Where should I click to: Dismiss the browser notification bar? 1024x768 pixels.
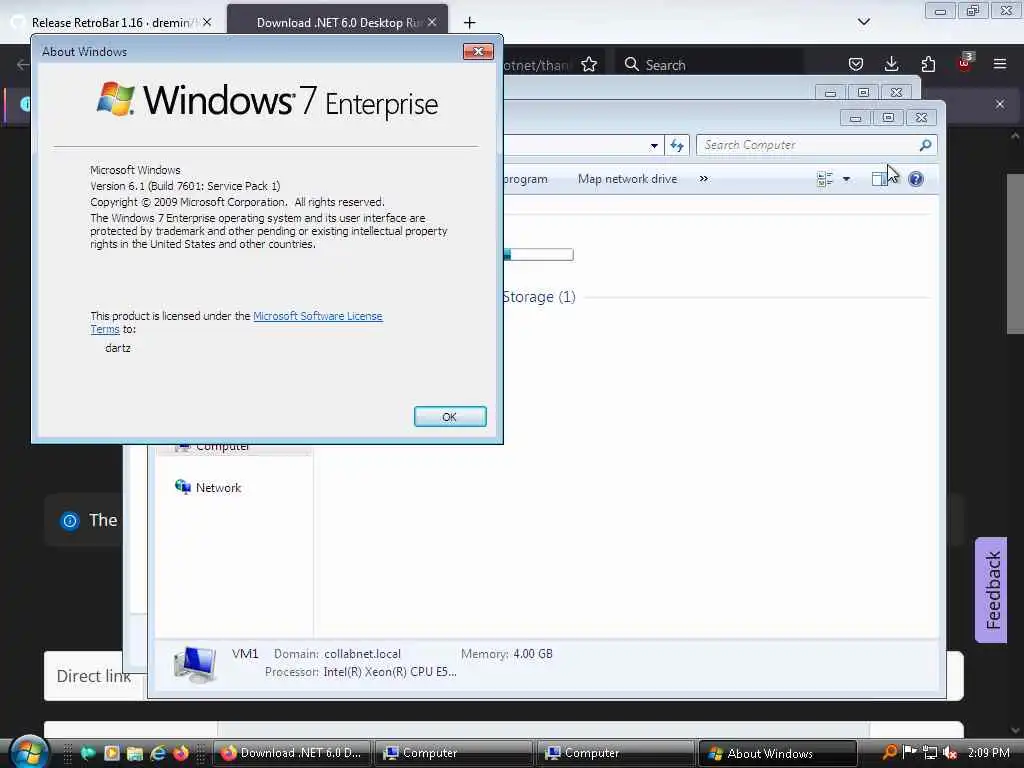(1000, 104)
